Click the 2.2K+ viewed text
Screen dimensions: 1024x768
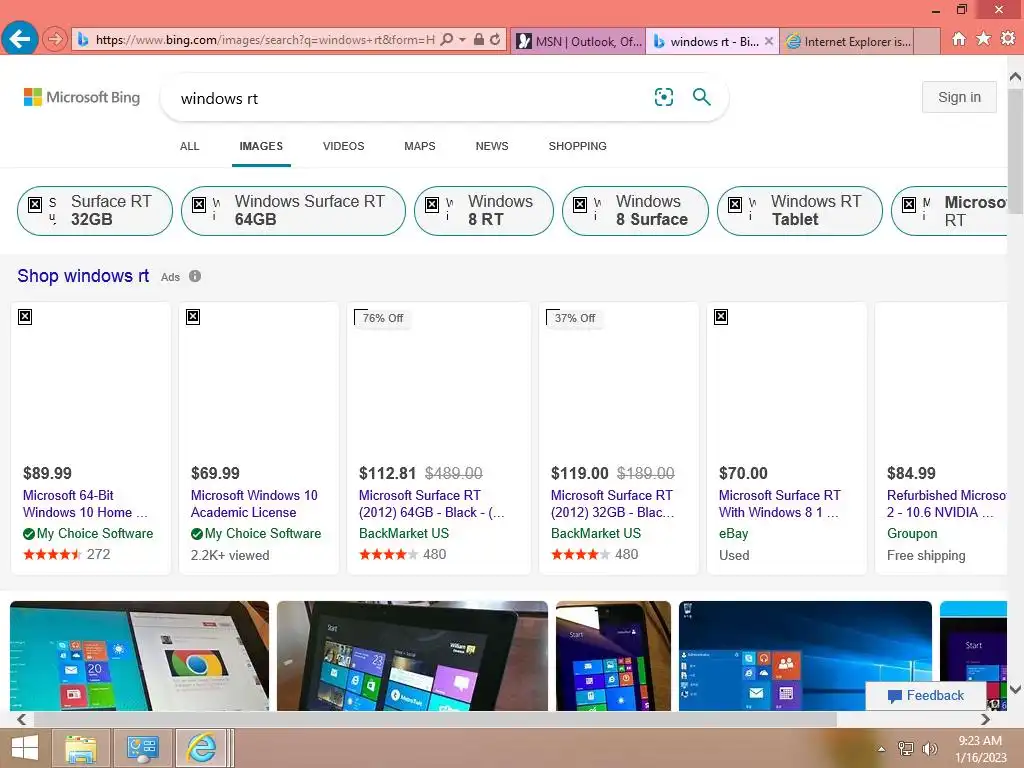pos(230,555)
